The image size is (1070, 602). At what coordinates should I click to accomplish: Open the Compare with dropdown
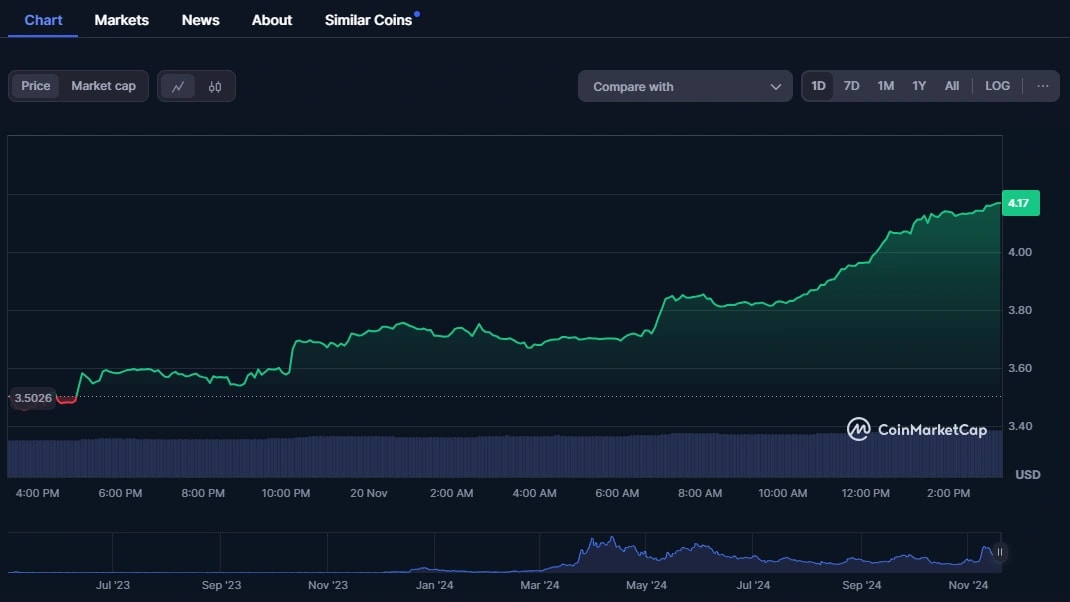tap(684, 87)
